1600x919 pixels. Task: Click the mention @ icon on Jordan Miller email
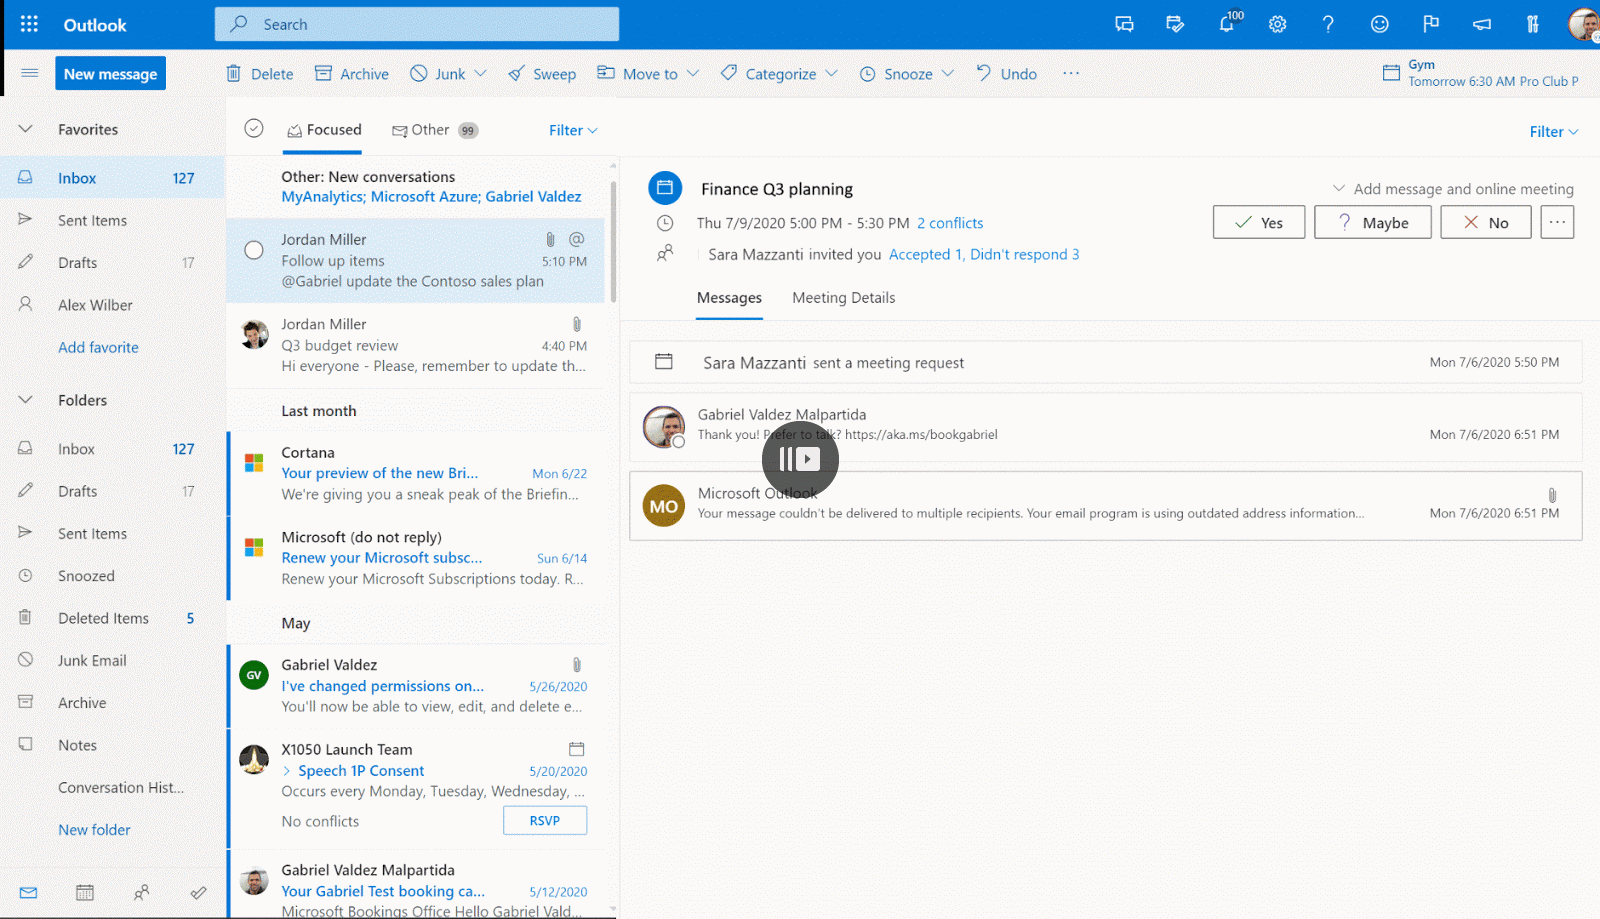(x=577, y=239)
